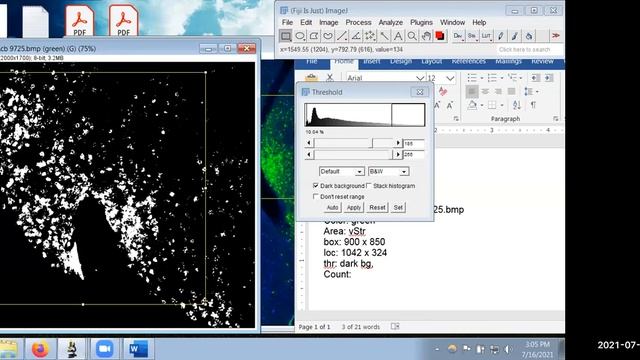Switch to the References tab in Word

click(469, 61)
